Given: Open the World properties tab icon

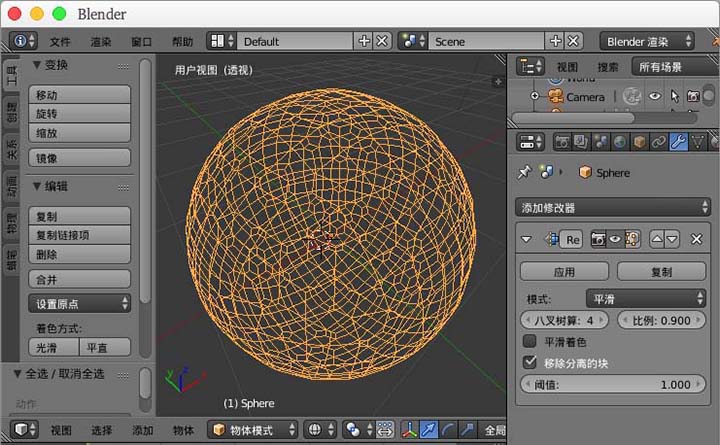Looking at the screenshot, I should (x=620, y=142).
